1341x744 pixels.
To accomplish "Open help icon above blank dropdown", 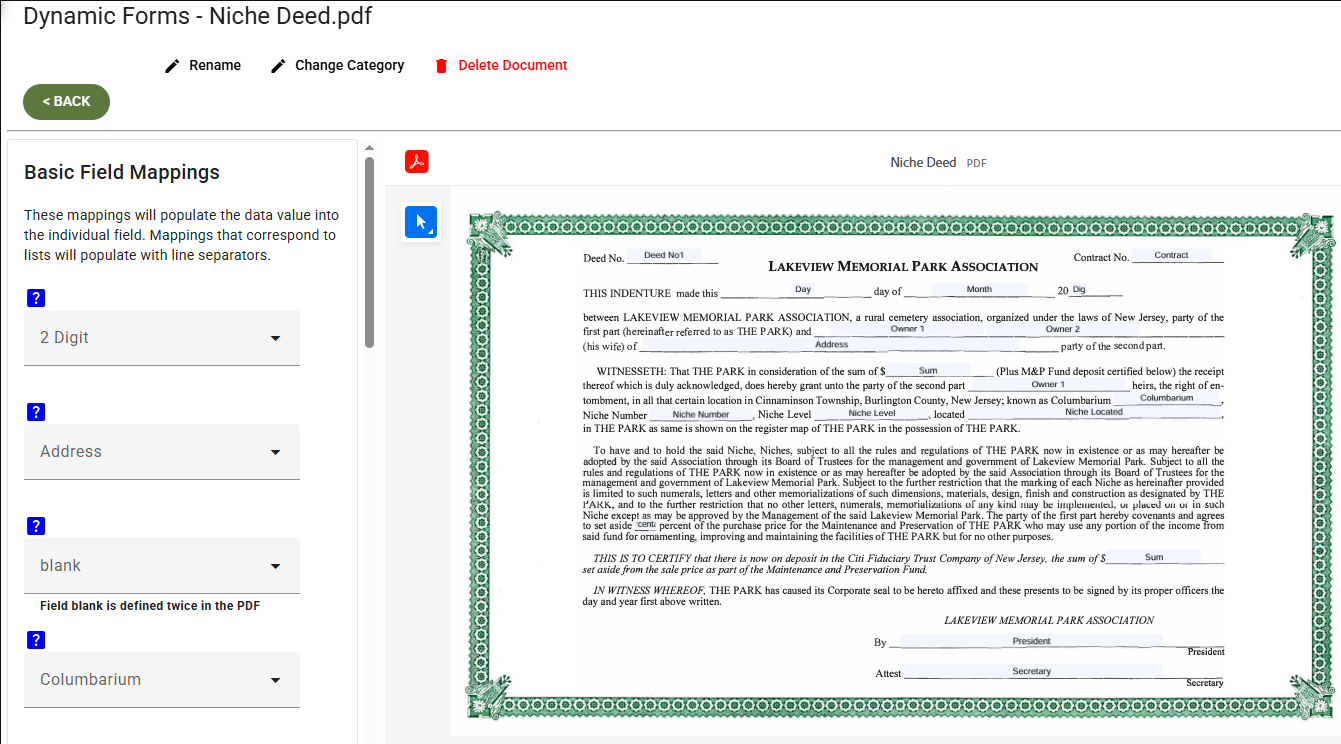I will click(x=35, y=526).
